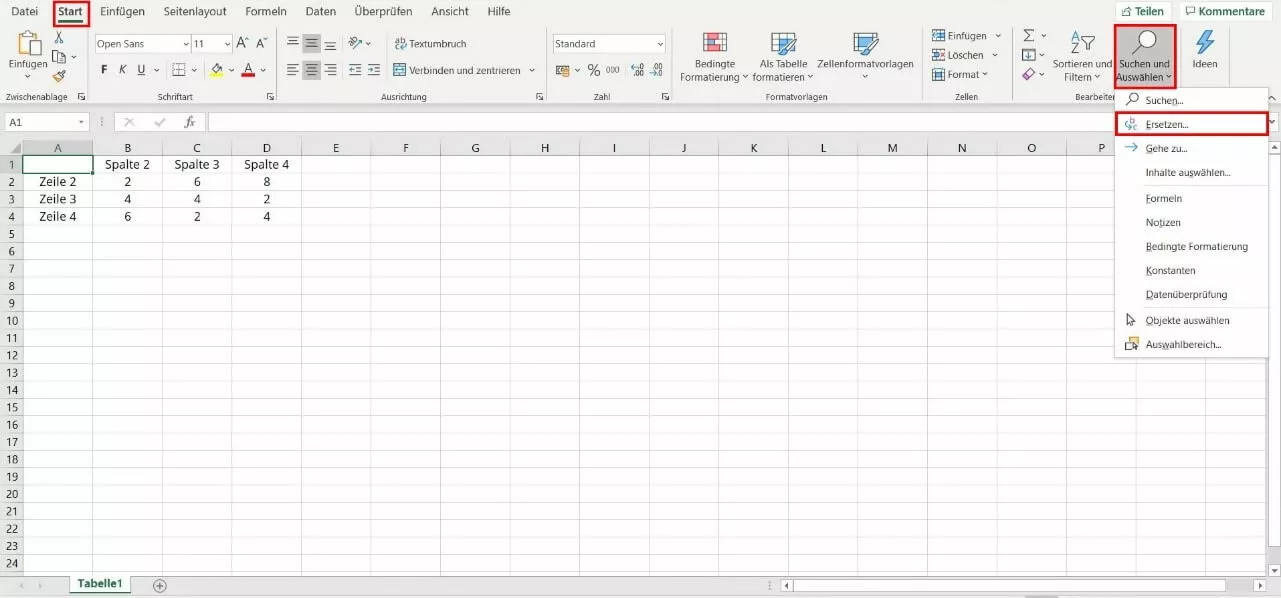Open text orientation angle tool
1281x598 pixels.
[x=356, y=43]
